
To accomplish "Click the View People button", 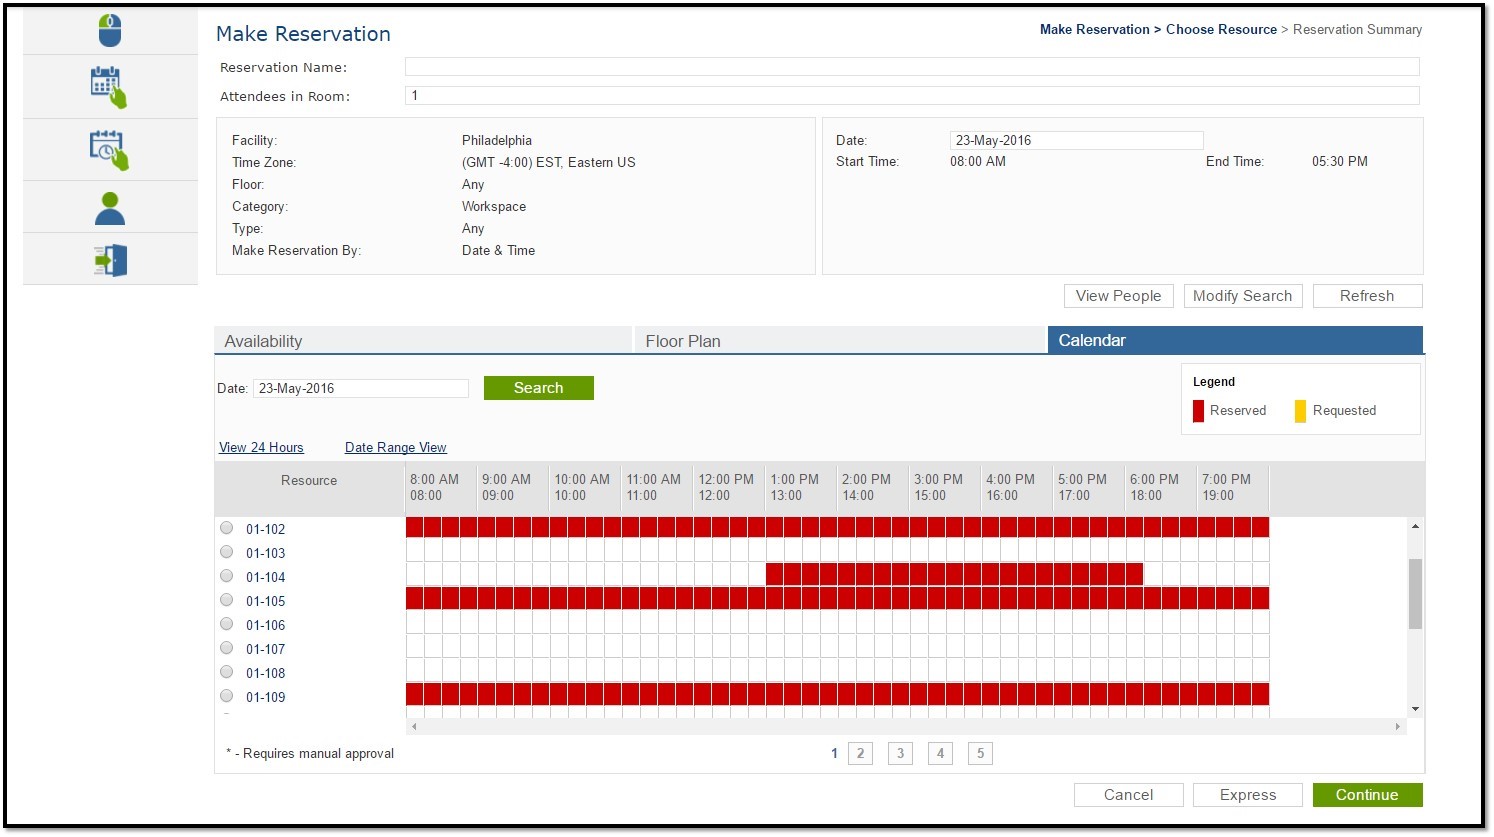I will coord(1118,296).
